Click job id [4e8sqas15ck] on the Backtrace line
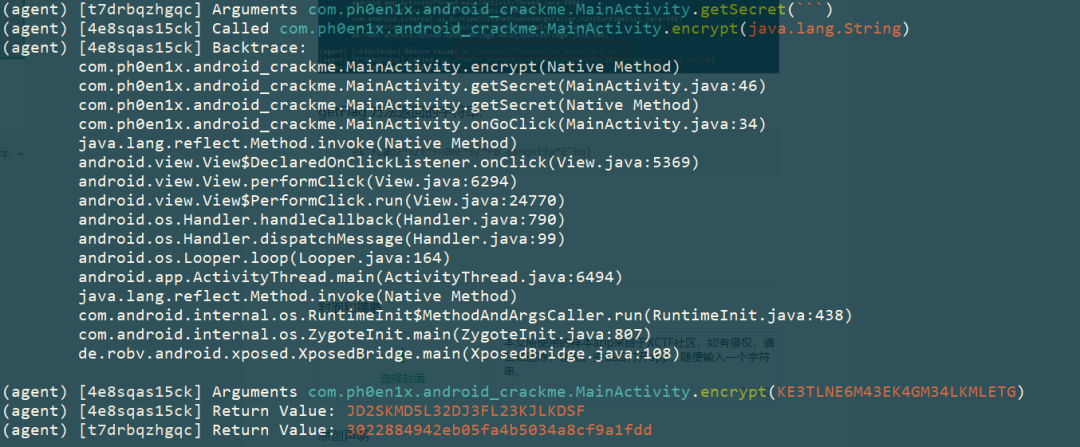This screenshot has width=1080, height=447. (x=141, y=48)
